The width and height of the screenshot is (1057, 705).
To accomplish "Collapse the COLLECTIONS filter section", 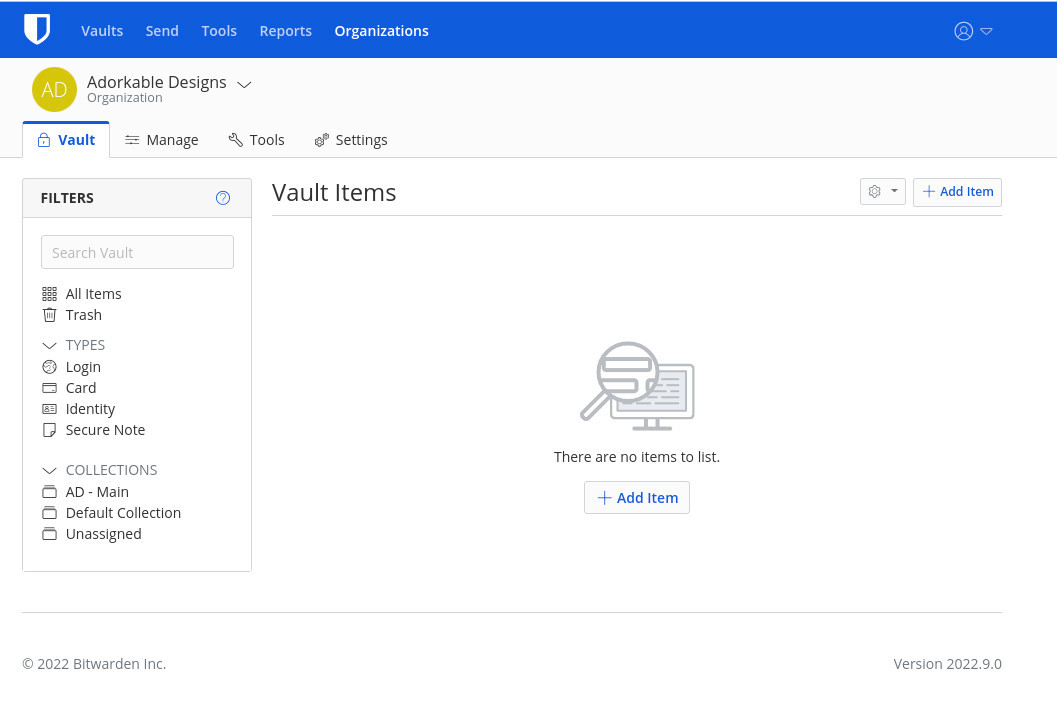I will (50, 470).
